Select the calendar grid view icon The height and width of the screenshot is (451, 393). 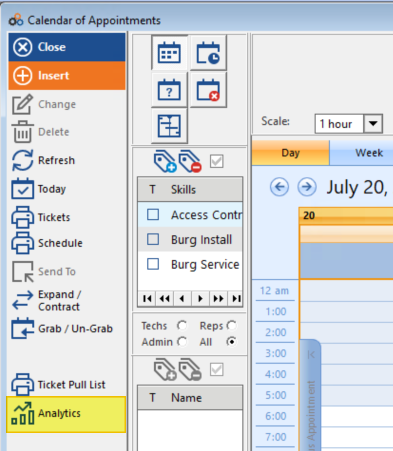coord(169,53)
